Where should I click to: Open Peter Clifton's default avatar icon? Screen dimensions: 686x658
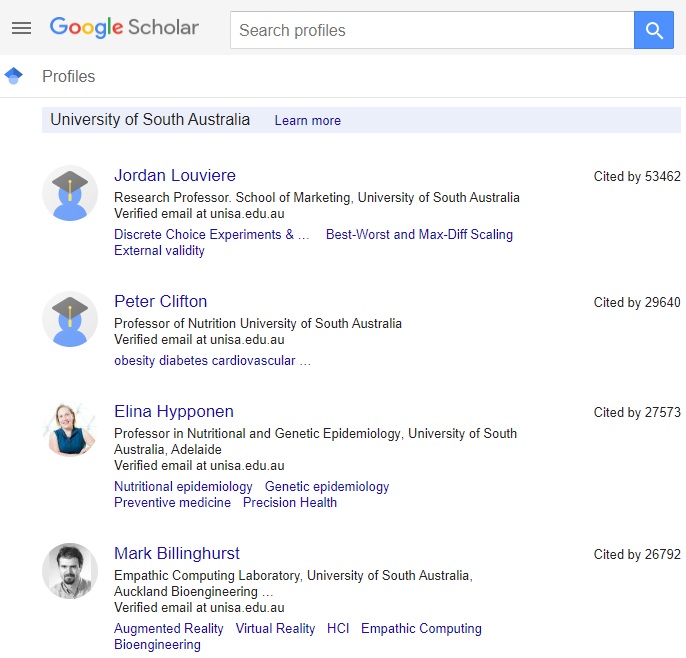pos(70,319)
